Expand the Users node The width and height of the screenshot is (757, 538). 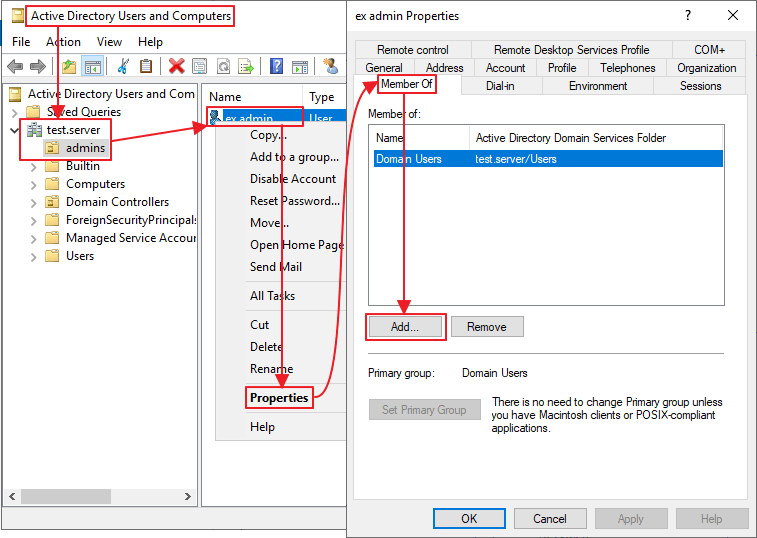(x=33, y=257)
